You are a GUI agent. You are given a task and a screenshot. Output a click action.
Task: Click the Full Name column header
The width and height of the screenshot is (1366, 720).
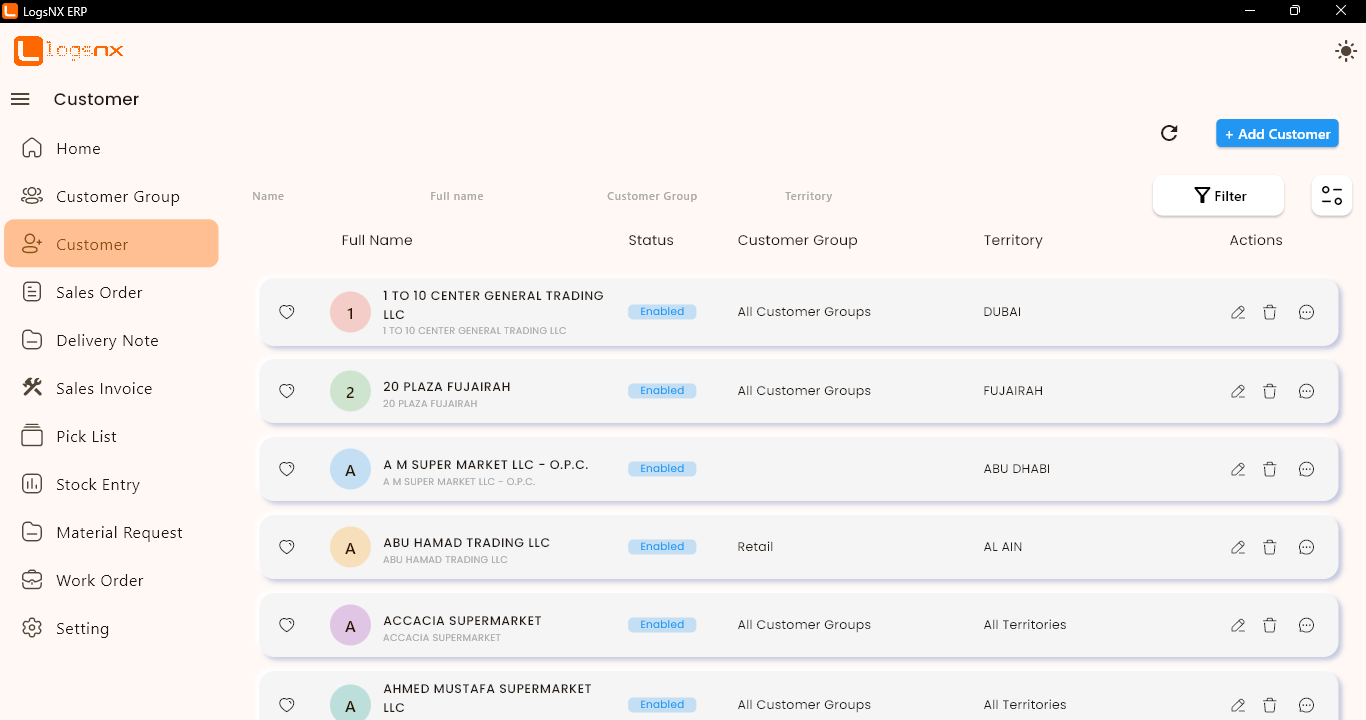(x=377, y=240)
